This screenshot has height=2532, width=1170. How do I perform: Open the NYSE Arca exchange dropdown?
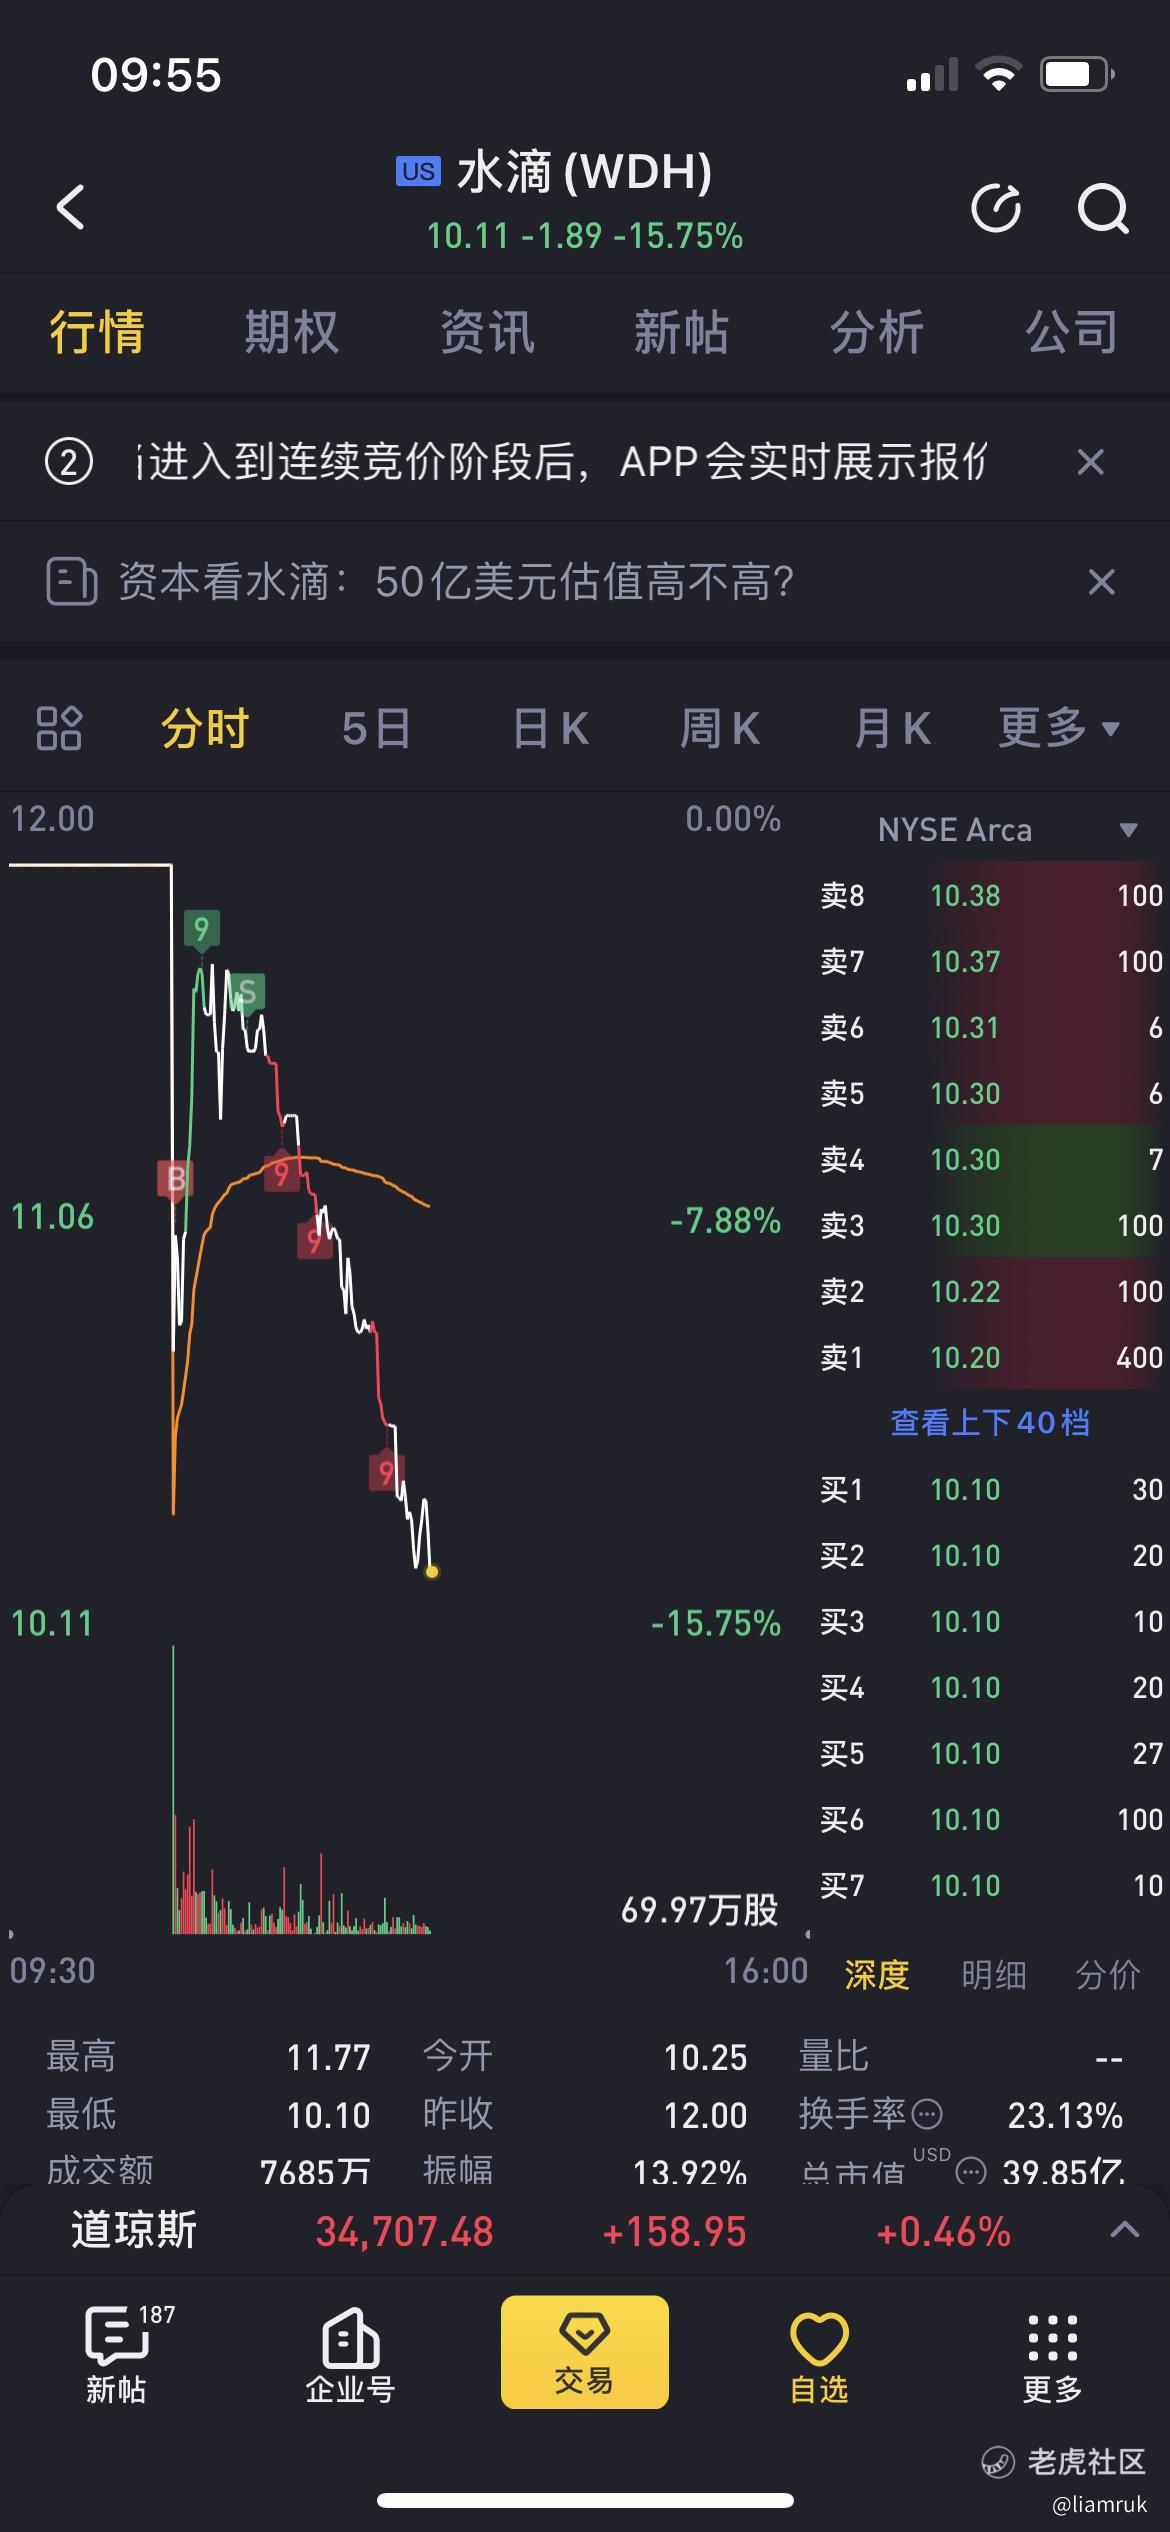coord(1008,830)
